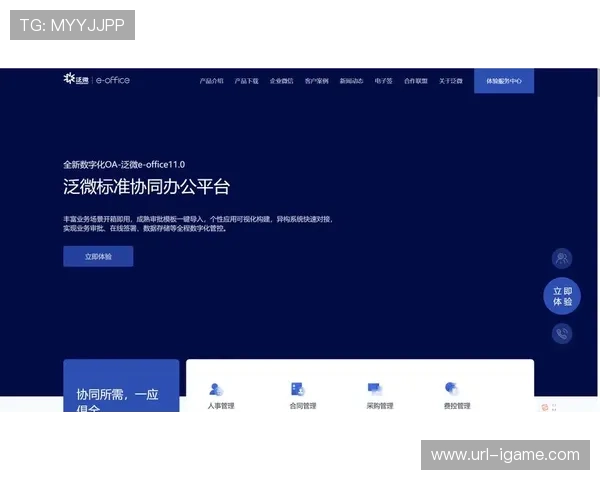Select the 人事管理 icon

216,389
